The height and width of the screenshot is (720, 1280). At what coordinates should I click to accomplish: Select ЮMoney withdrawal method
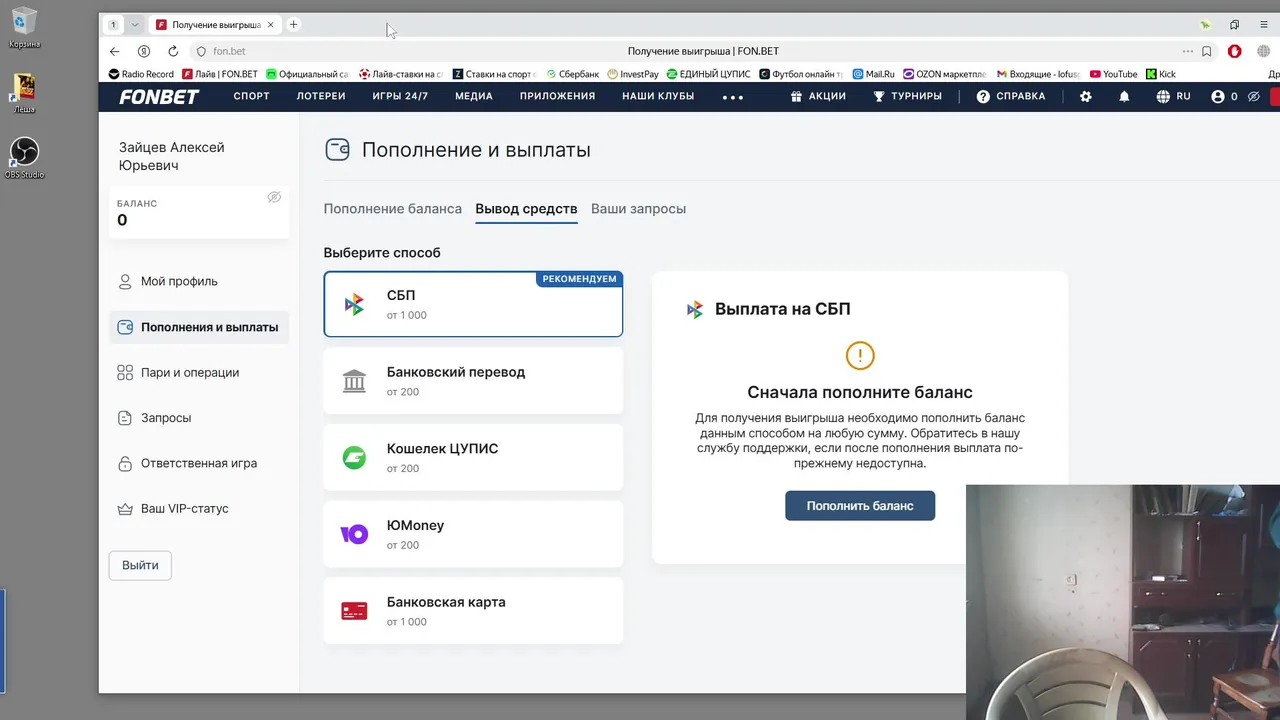click(x=473, y=534)
